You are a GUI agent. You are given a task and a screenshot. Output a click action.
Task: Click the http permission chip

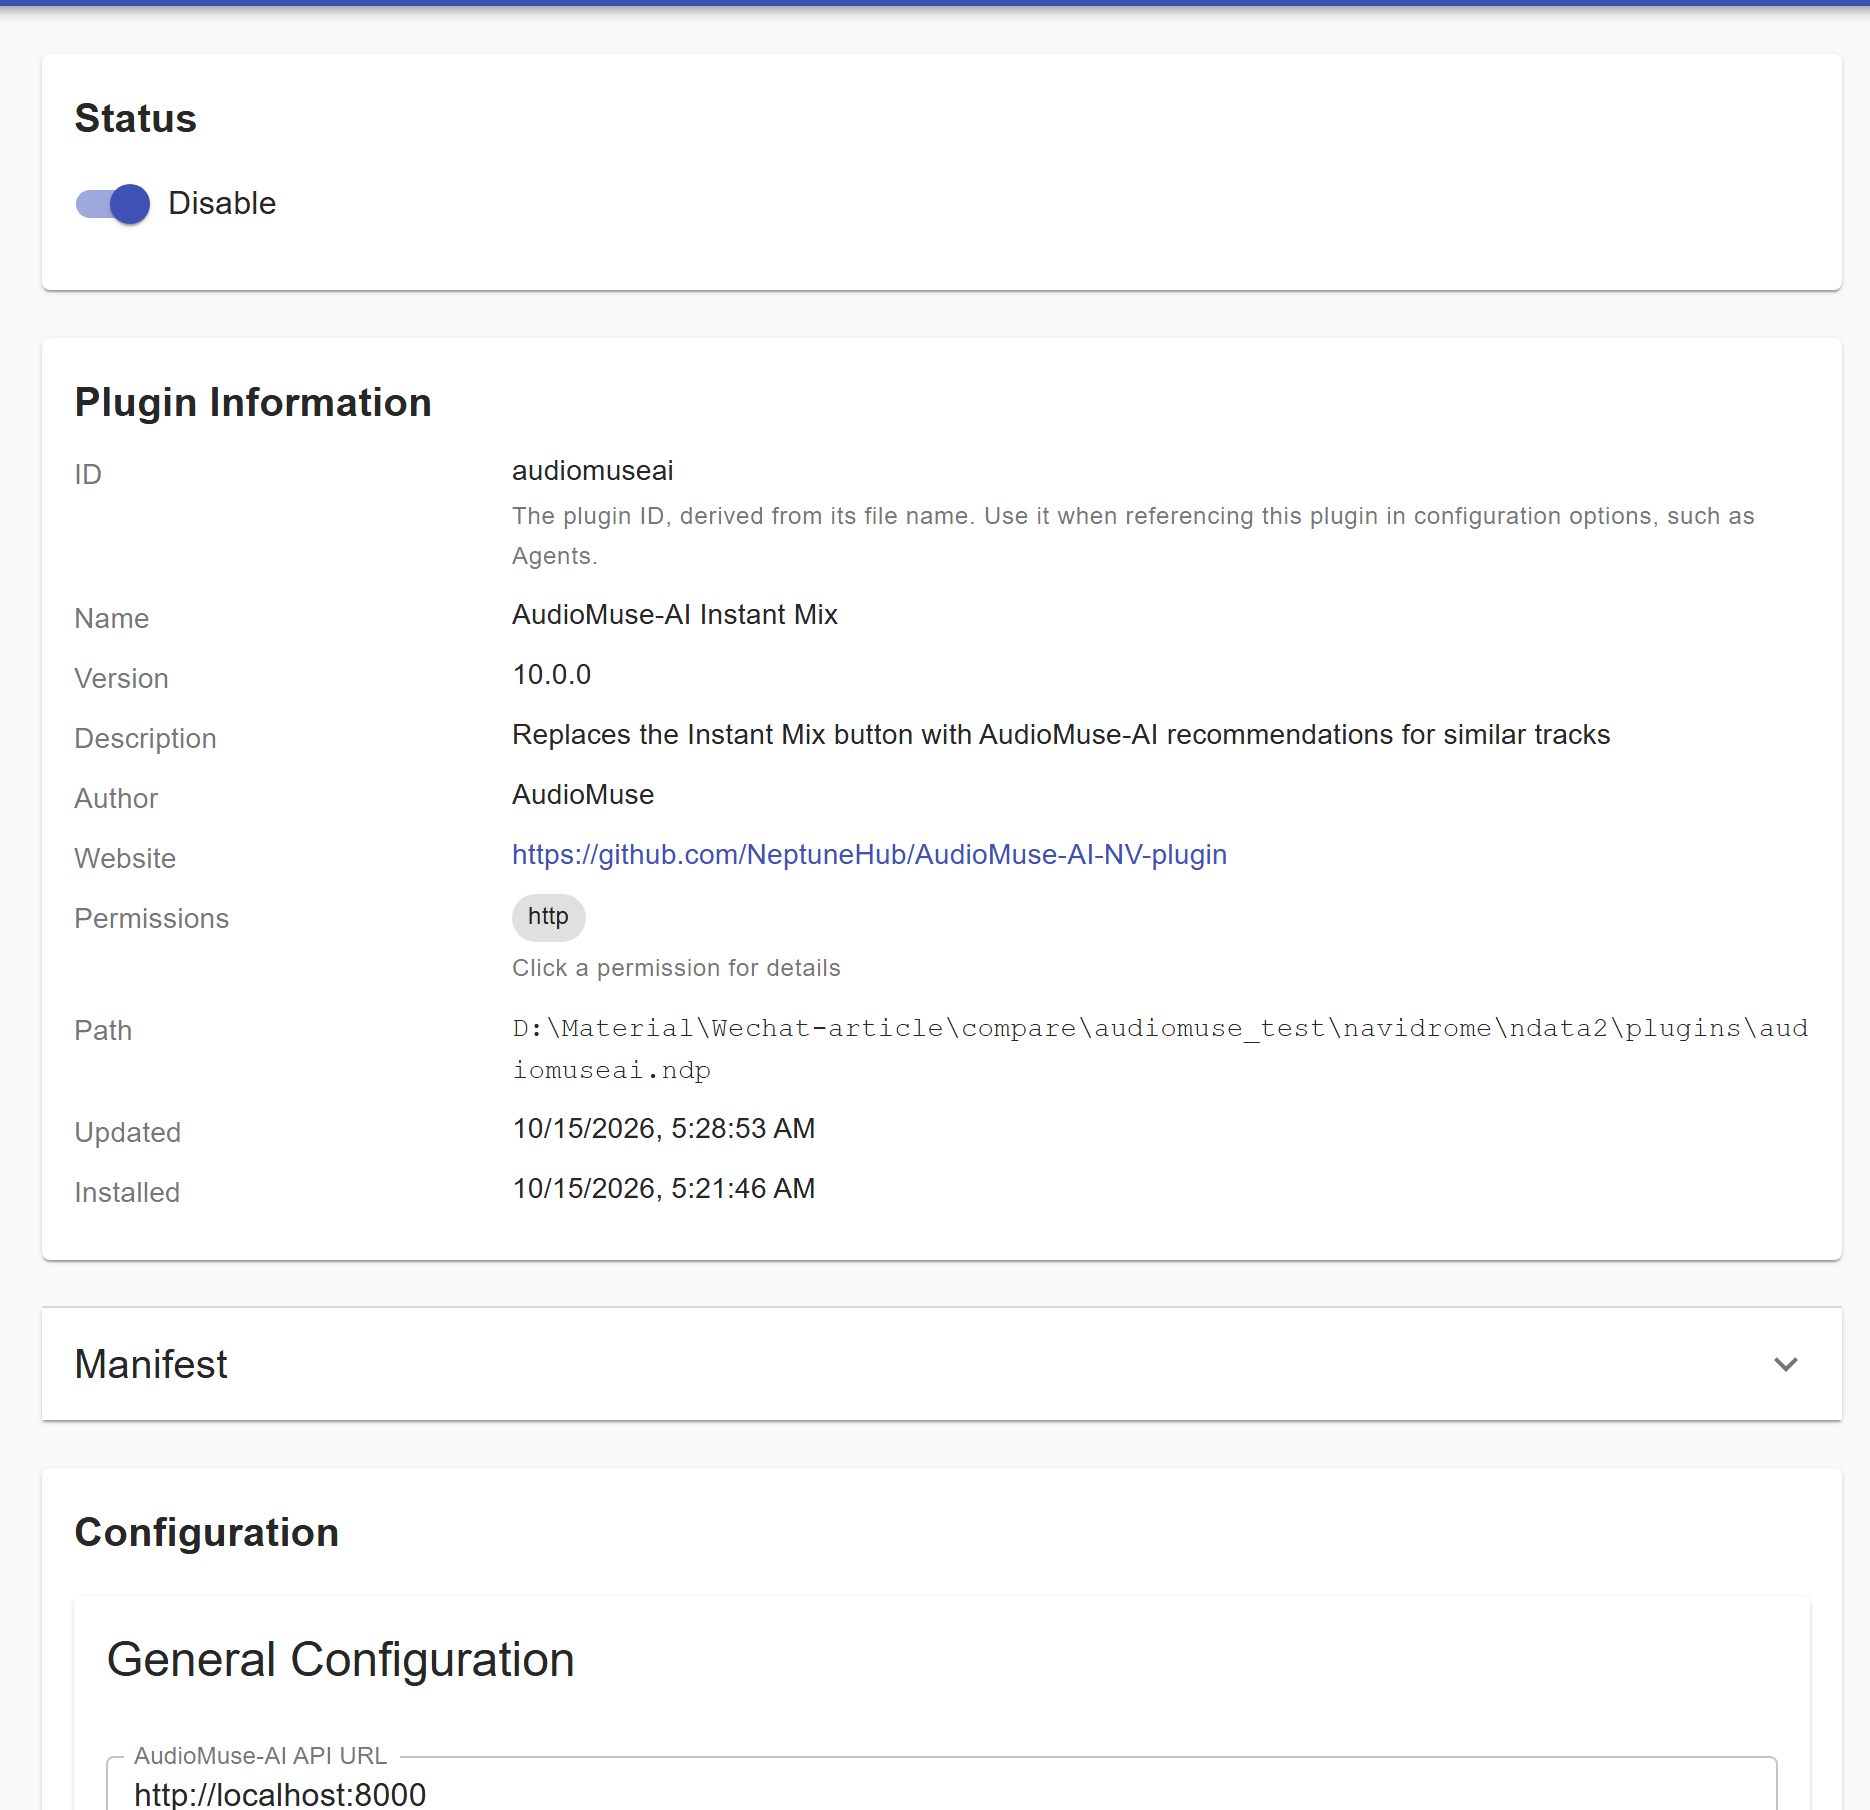point(548,917)
